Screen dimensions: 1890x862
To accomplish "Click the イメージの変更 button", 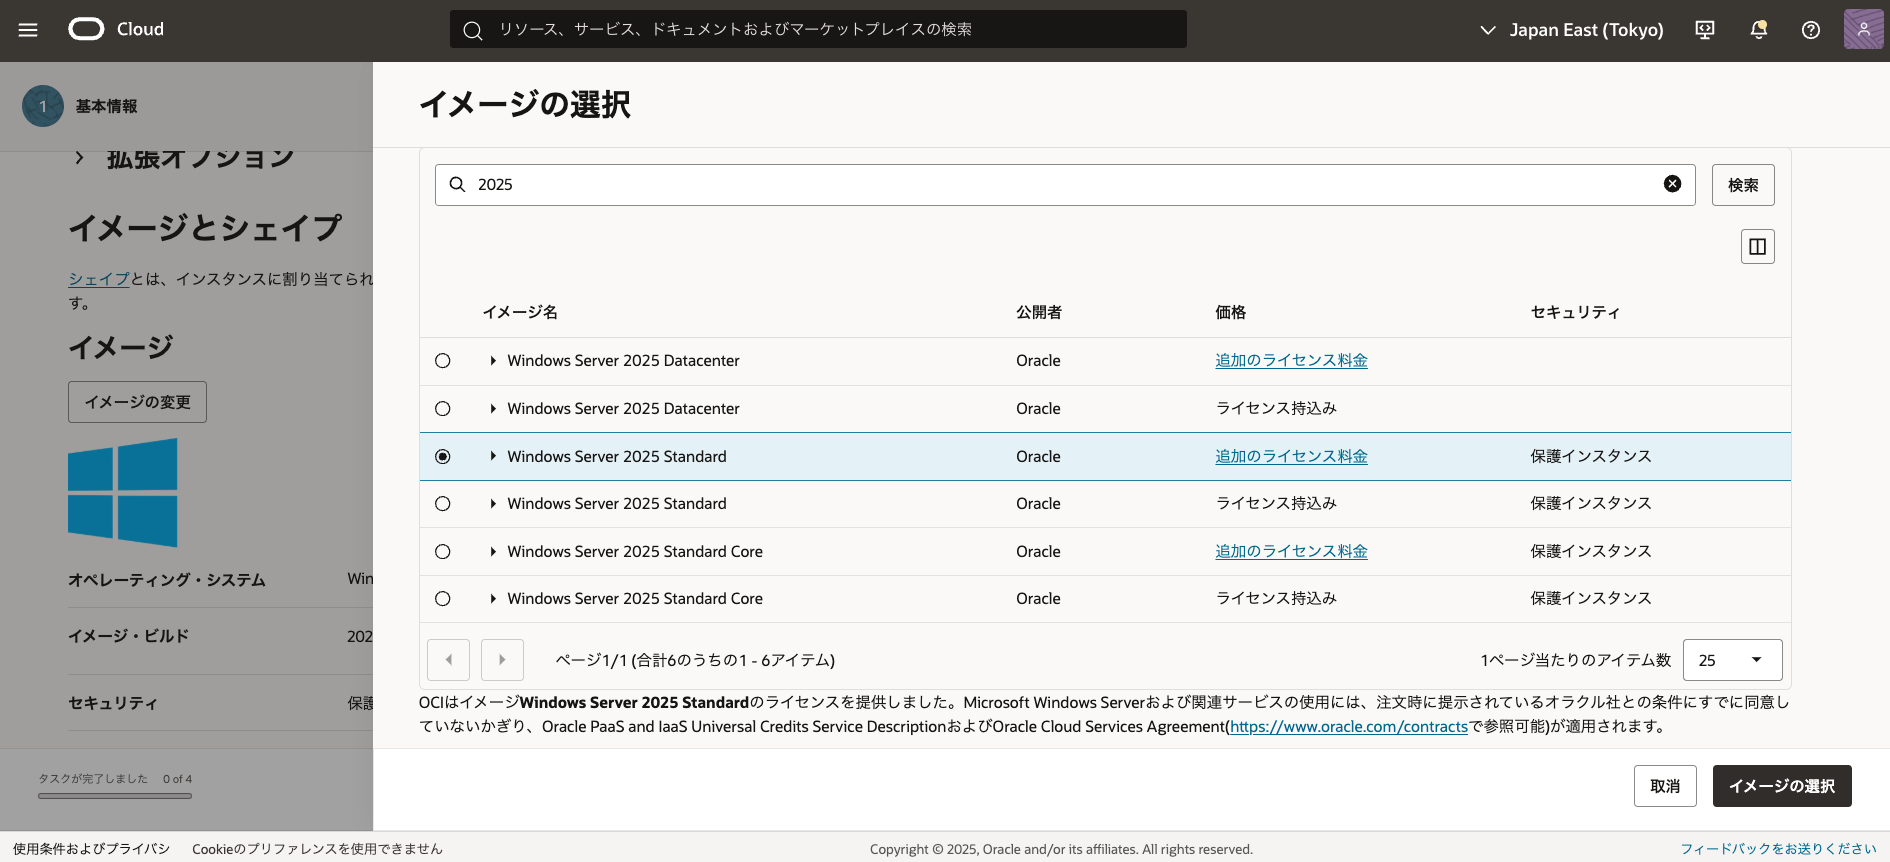I will coord(137,402).
